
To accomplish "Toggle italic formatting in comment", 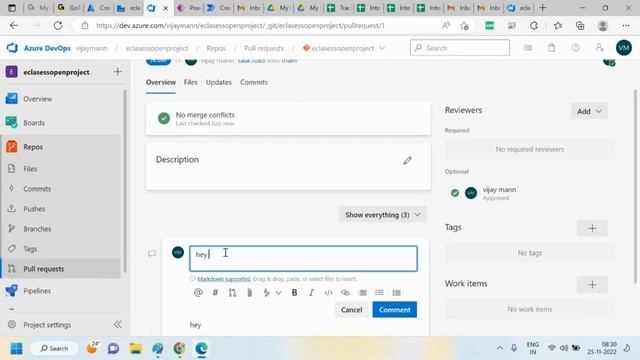I will pyautogui.click(x=311, y=292).
